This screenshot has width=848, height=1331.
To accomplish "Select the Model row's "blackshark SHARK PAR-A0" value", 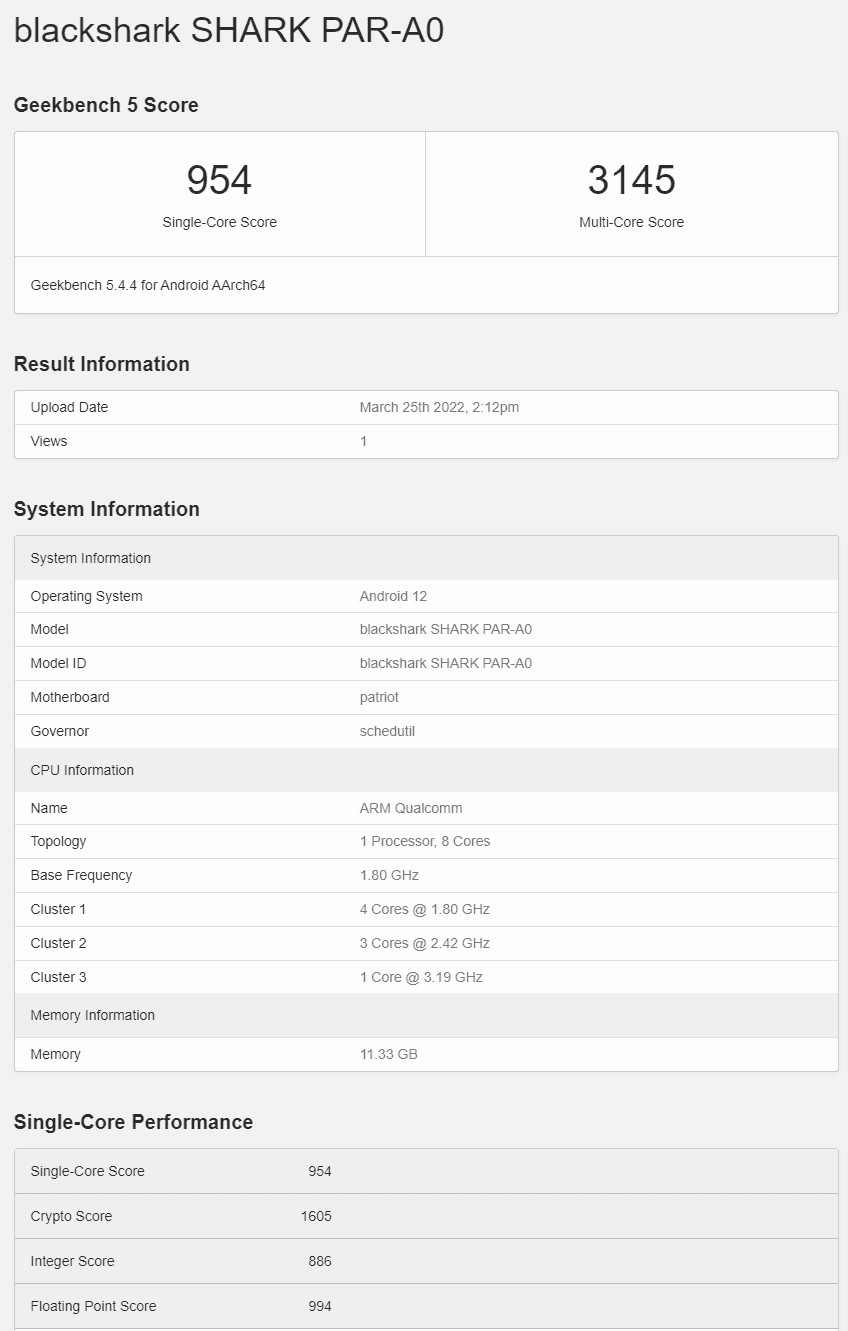I will click(x=446, y=629).
